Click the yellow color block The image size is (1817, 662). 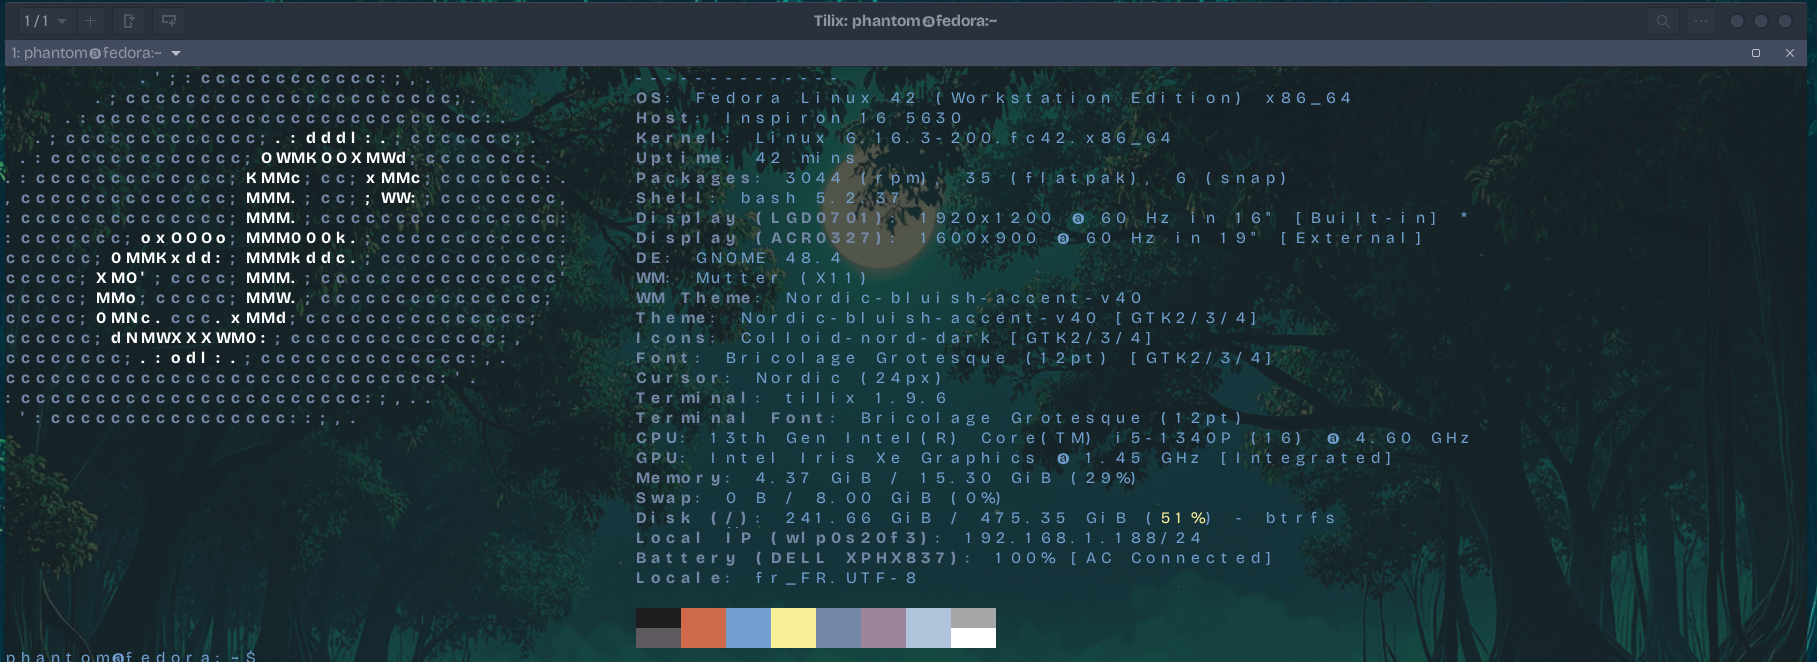(793, 628)
